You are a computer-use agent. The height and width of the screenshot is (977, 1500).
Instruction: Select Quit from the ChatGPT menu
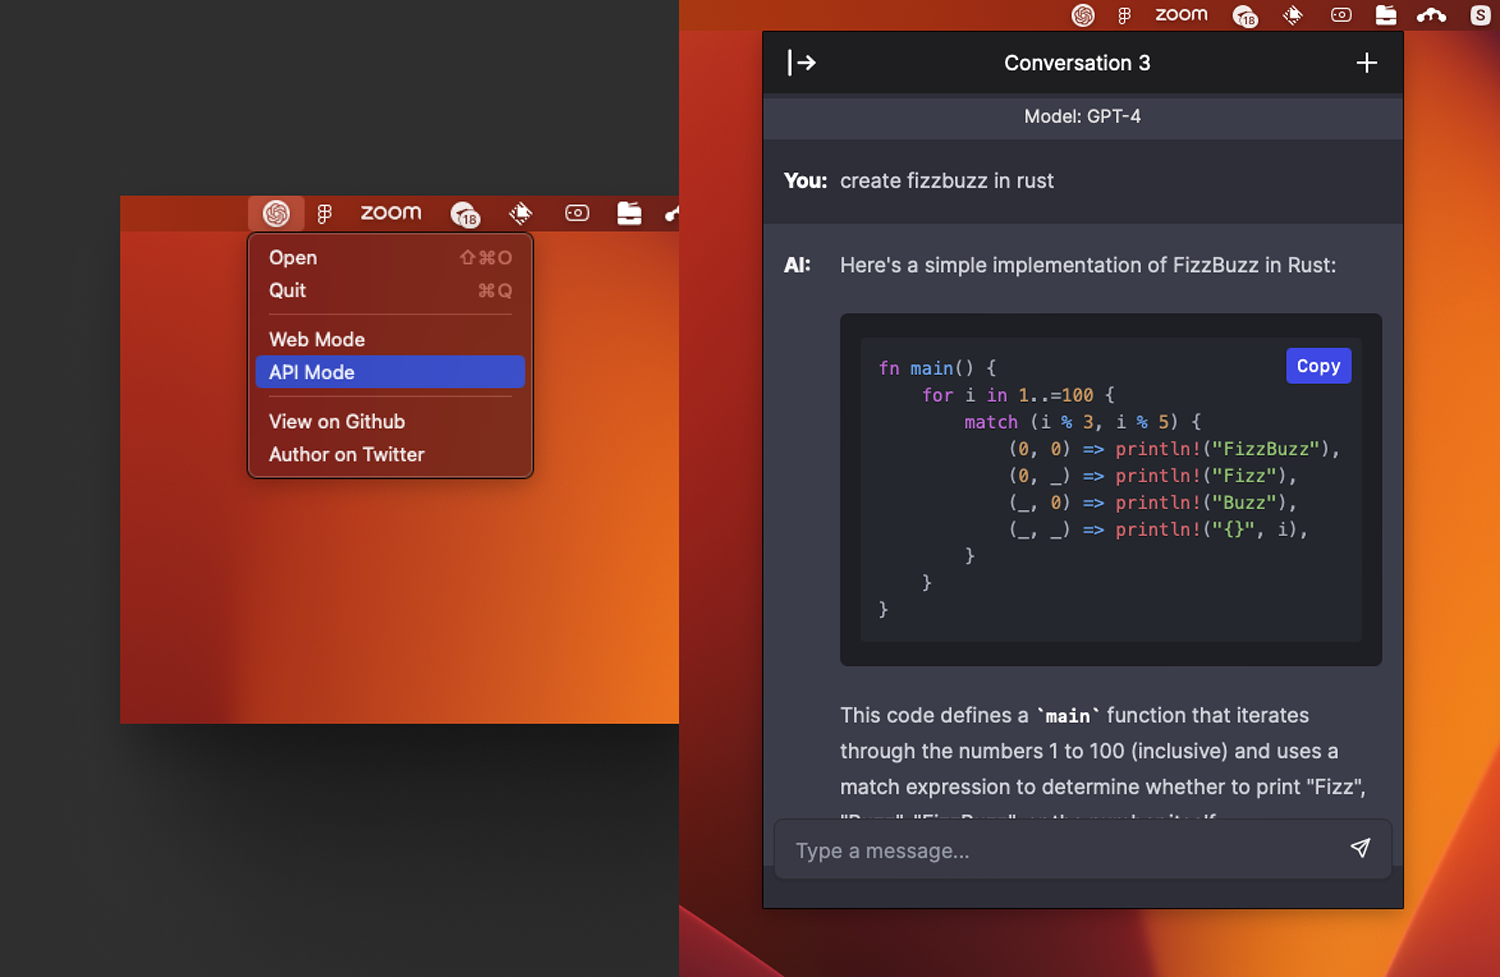pos(287,290)
